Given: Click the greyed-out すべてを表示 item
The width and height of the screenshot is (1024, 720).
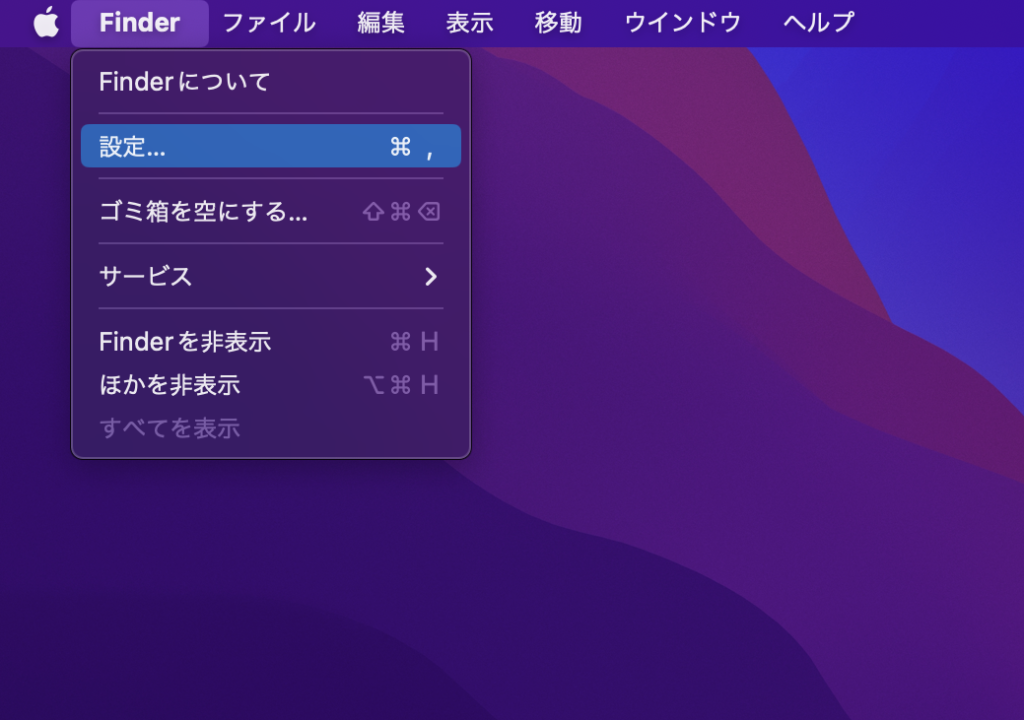Looking at the screenshot, I should pyautogui.click(x=271, y=429).
